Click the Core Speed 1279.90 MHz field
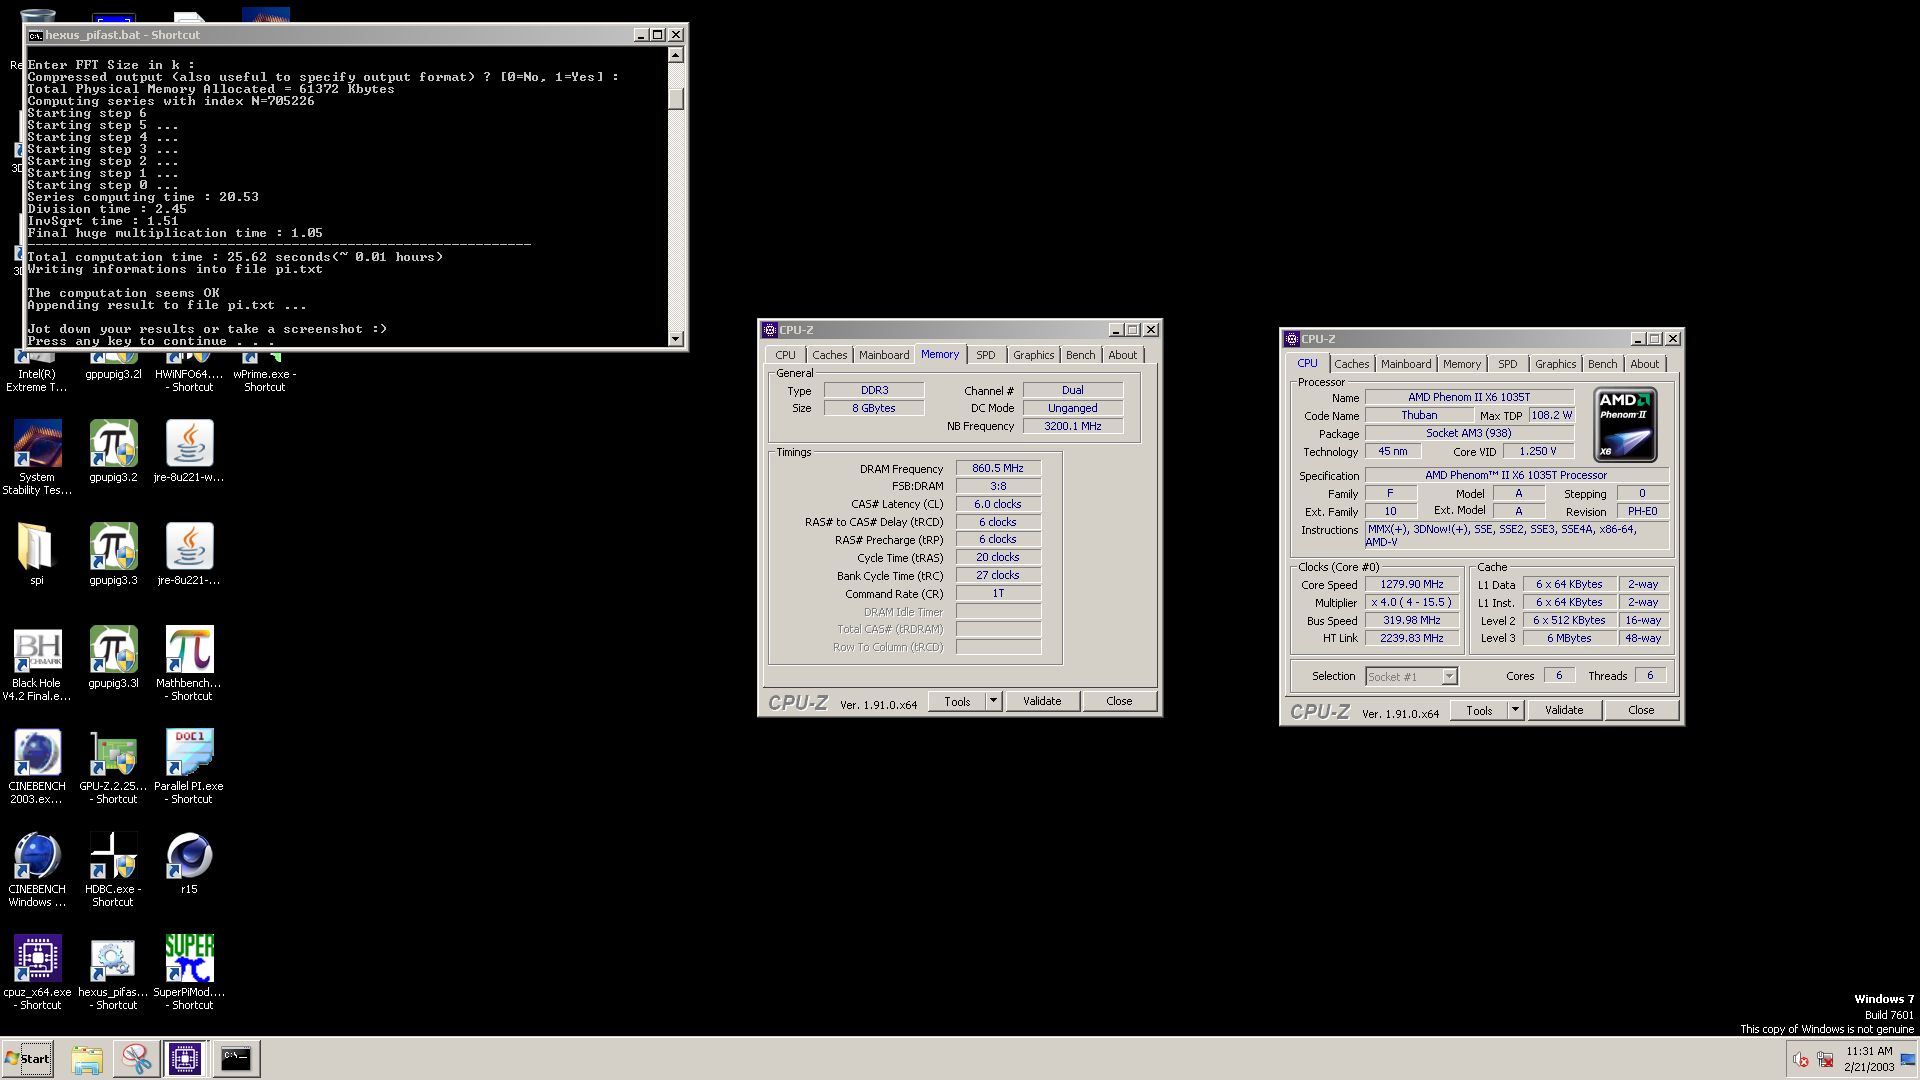 pos(1412,584)
